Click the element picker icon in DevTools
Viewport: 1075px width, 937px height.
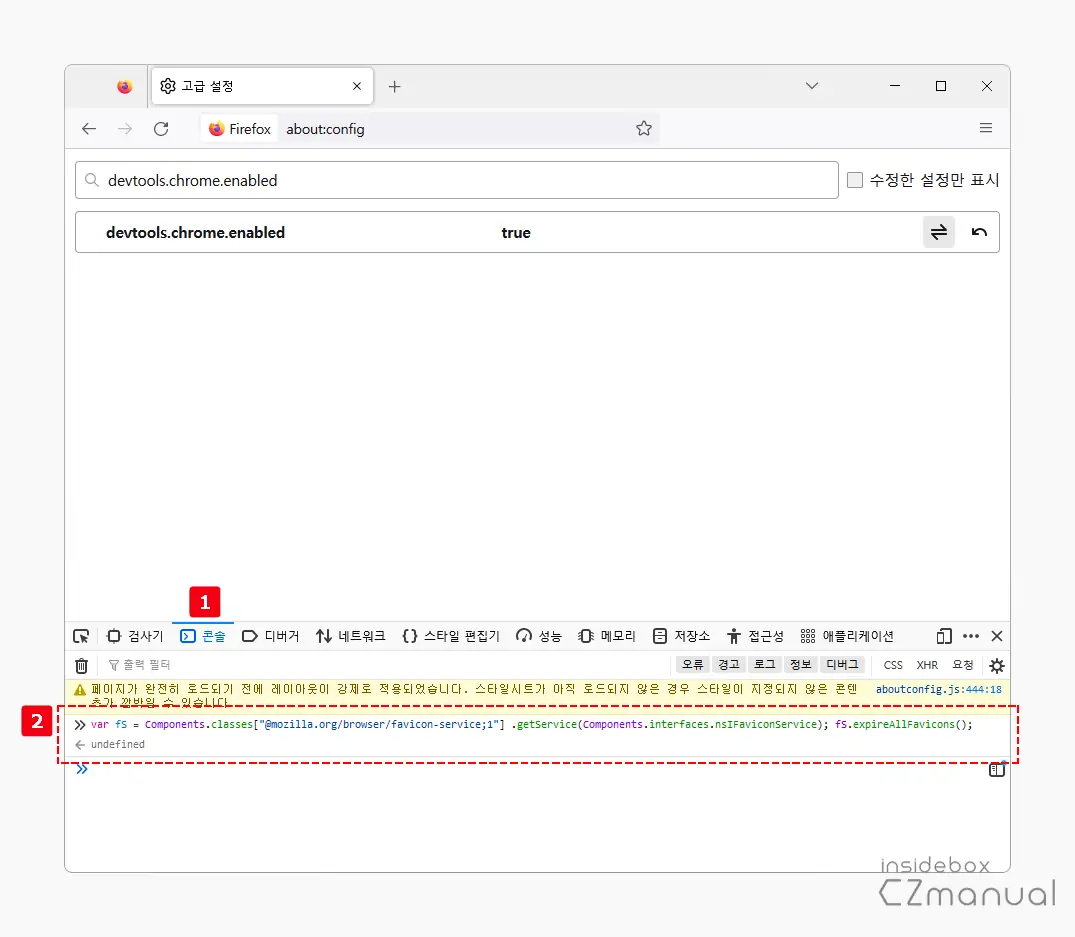pos(82,636)
